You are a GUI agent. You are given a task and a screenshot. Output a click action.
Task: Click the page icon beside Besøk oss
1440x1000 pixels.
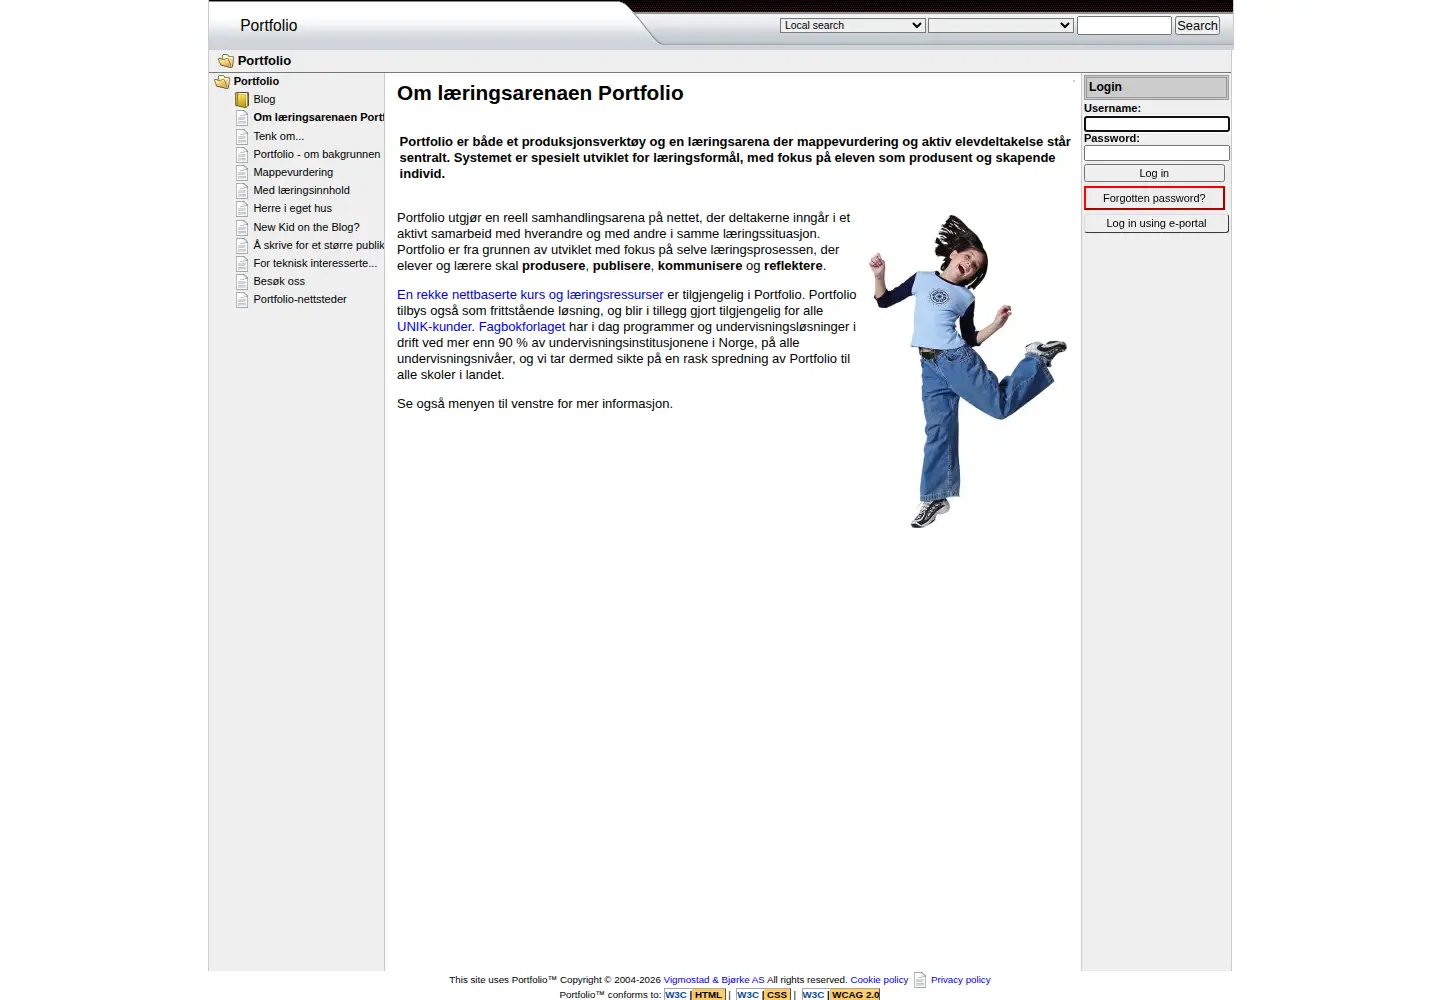click(242, 282)
